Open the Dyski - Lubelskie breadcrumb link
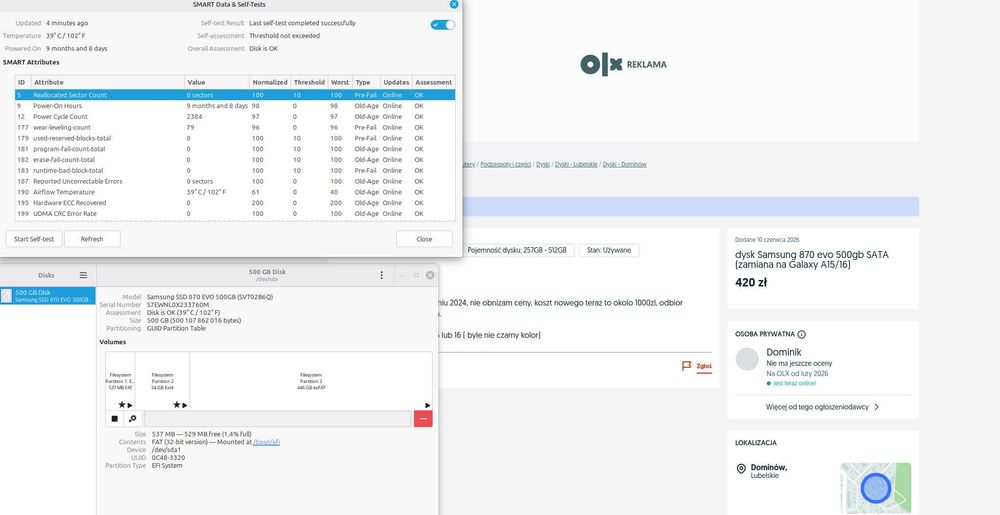The width and height of the screenshot is (1000, 515). (x=576, y=164)
